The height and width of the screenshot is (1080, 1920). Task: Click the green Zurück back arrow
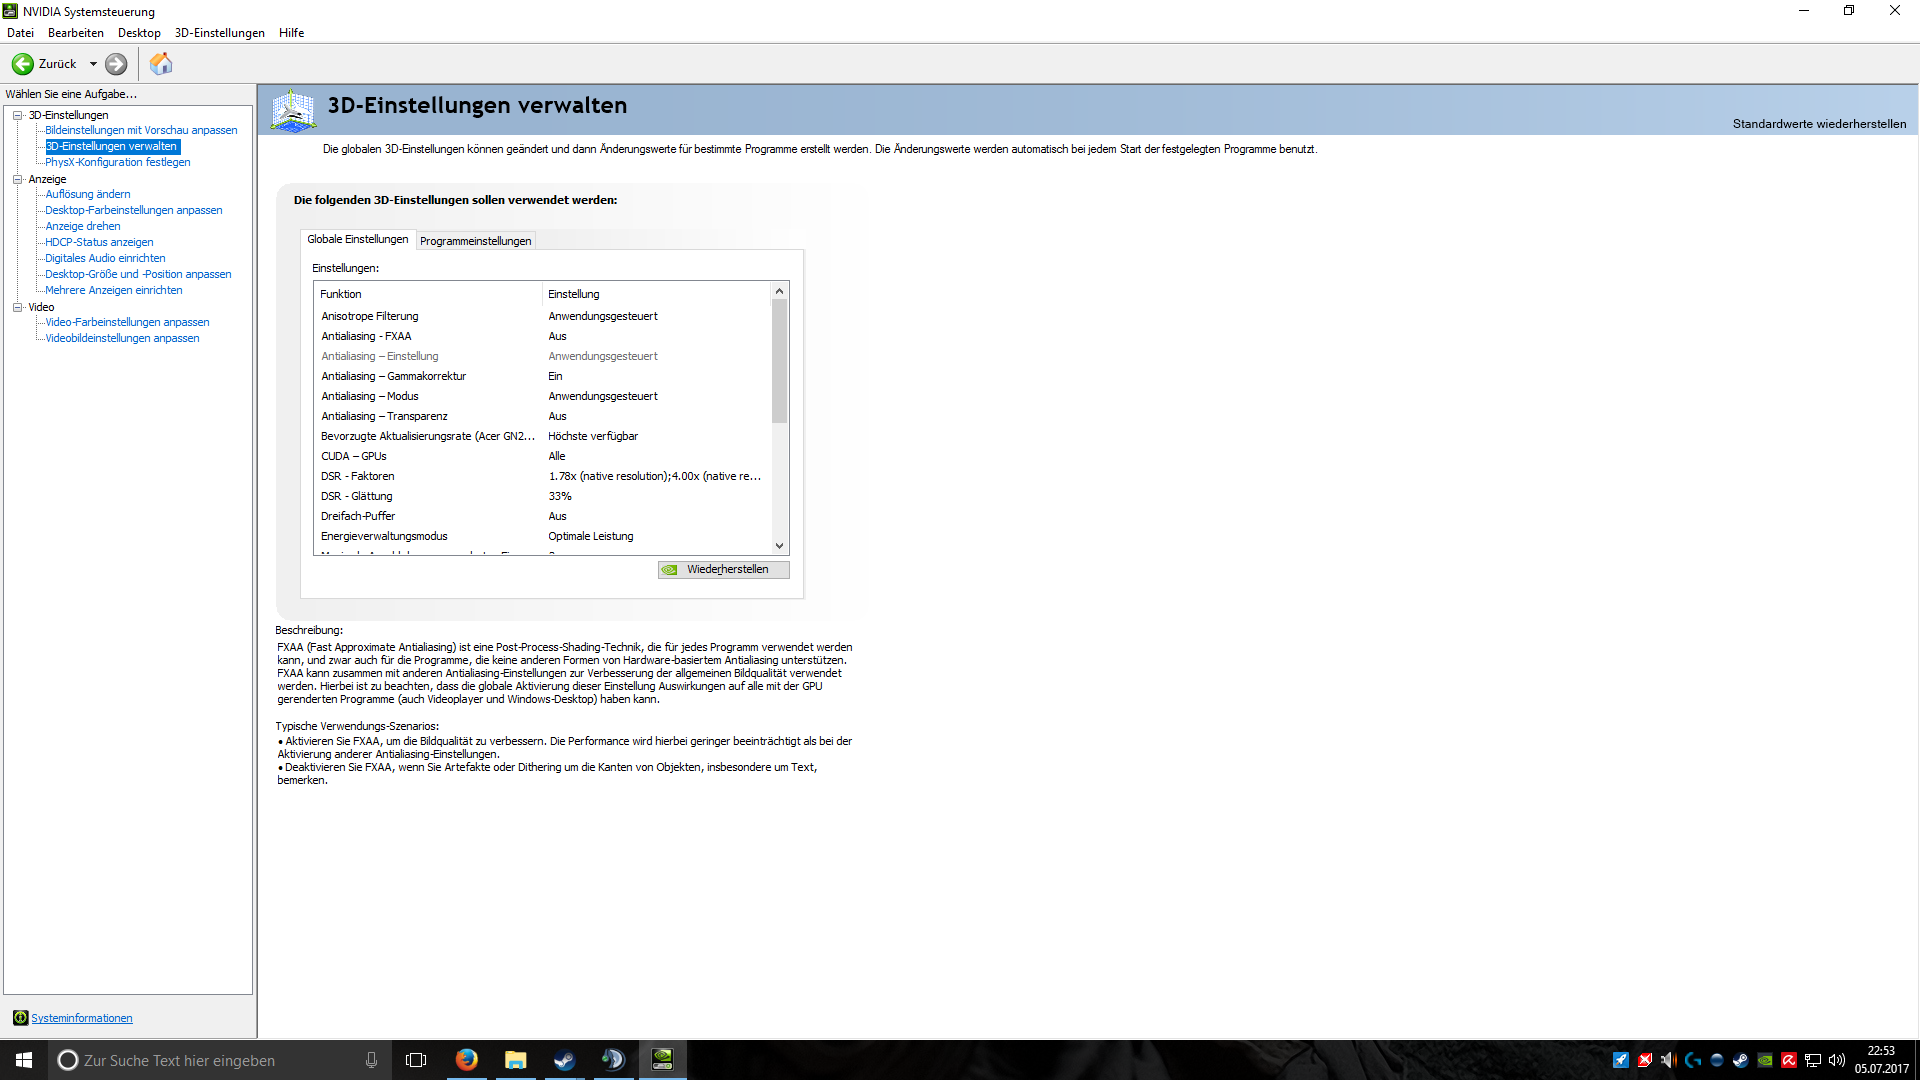coord(23,64)
